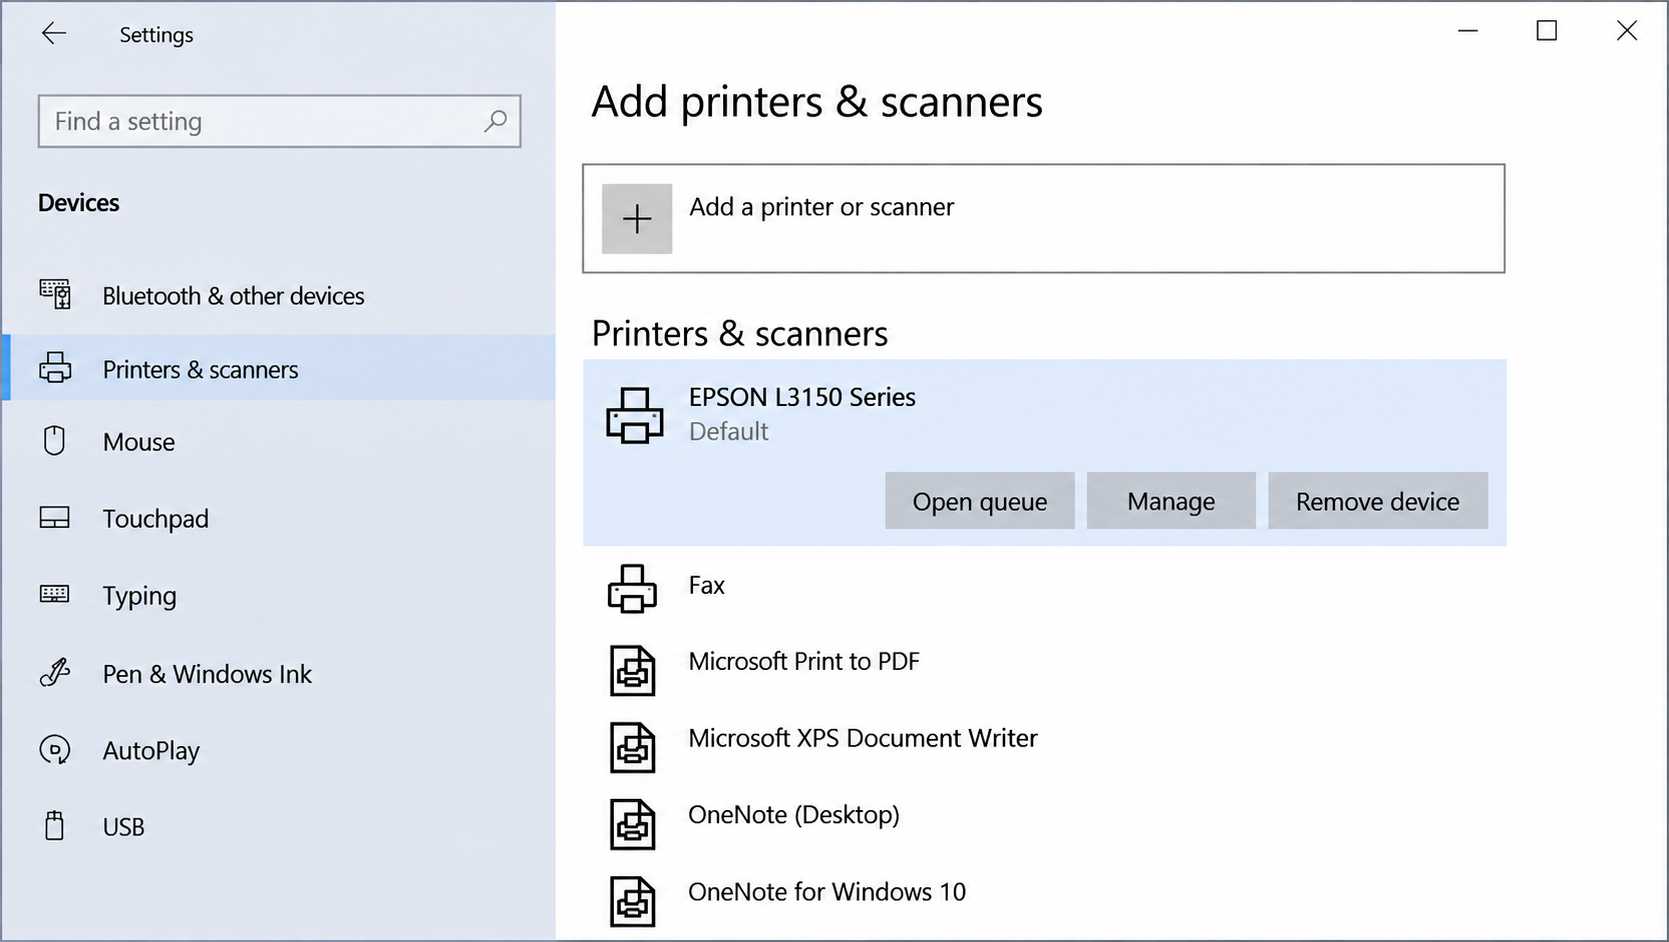Viewport: 1669px width, 942px height.
Task: Click Add a printer or scanner
Action: [1043, 218]
